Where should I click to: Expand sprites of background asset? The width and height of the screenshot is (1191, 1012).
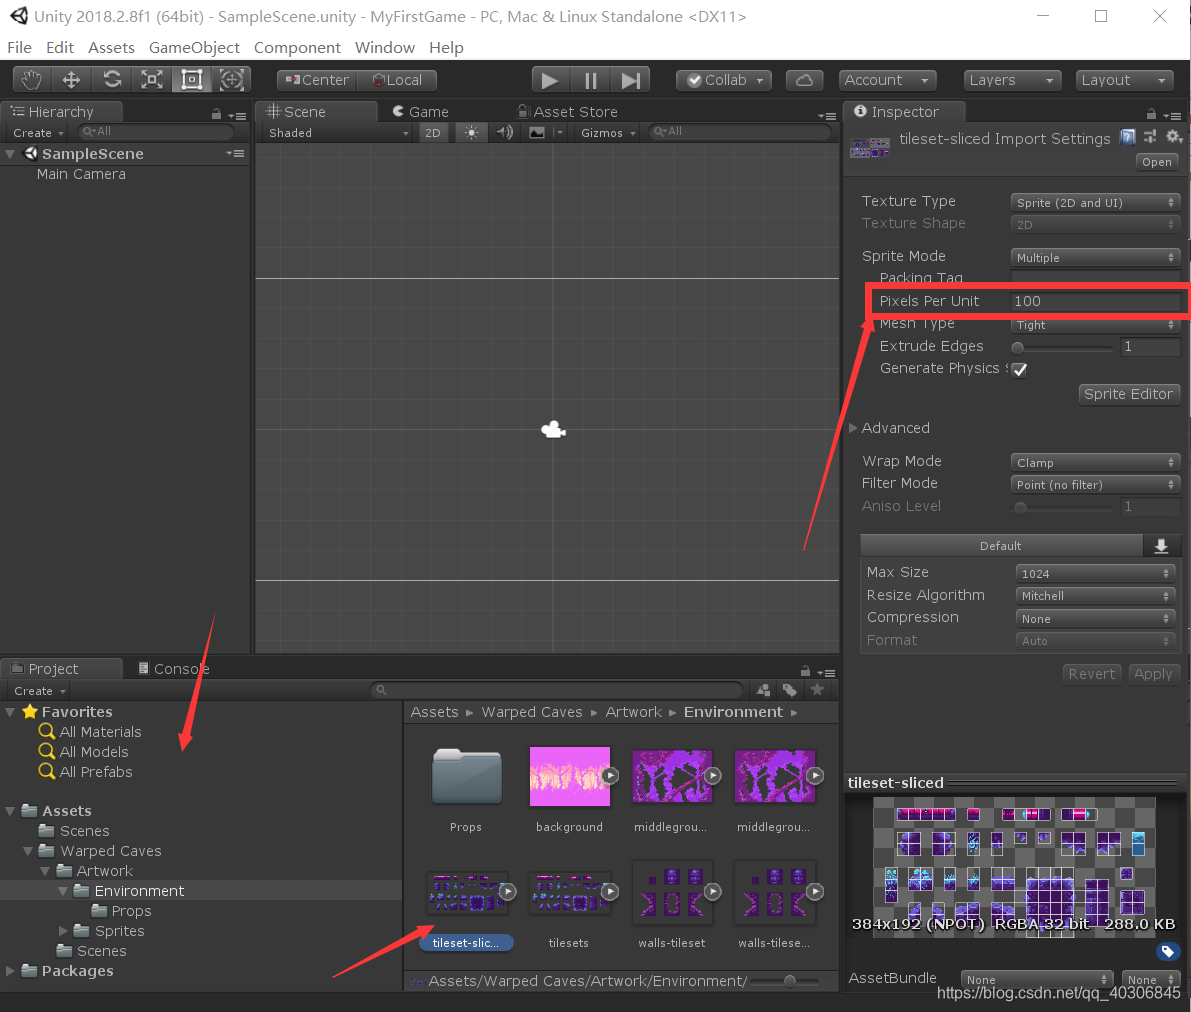(x=610, y=776)
